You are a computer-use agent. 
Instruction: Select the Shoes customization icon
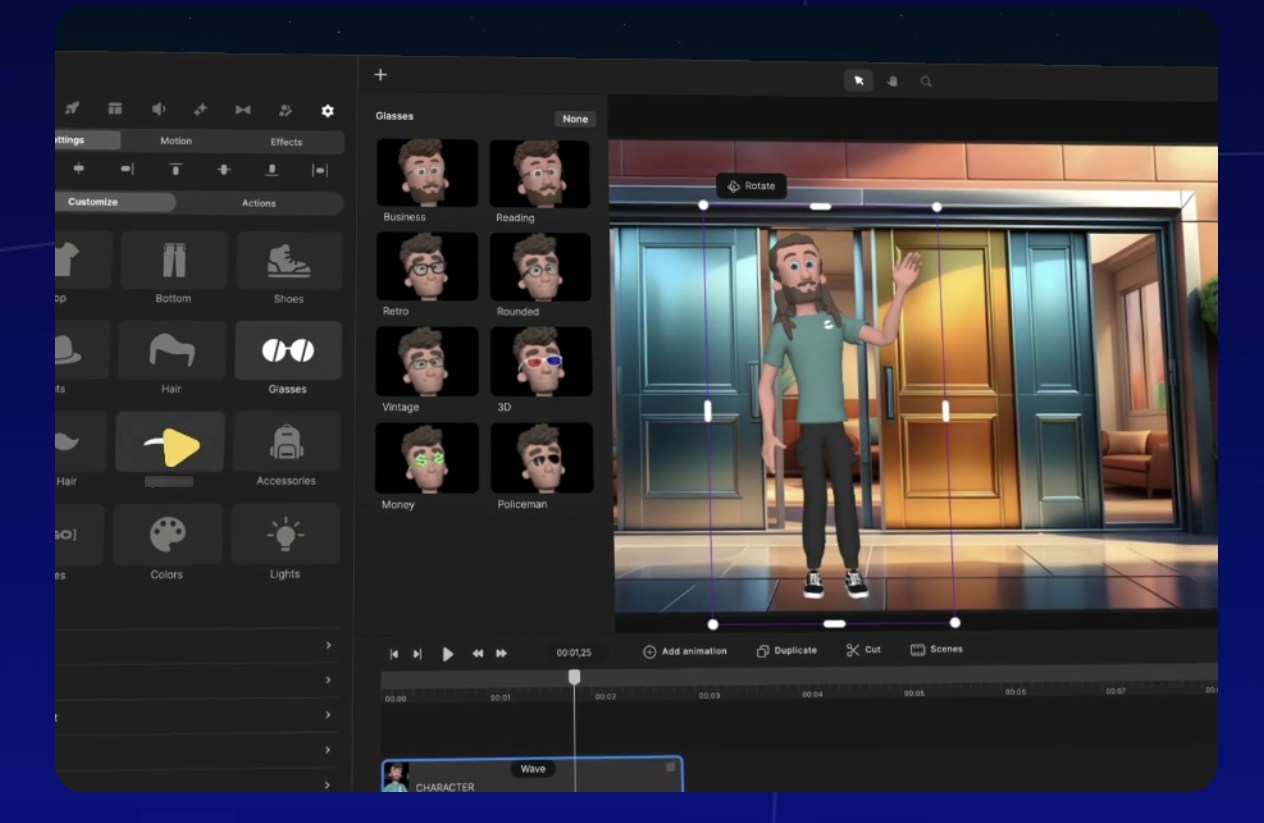click(288, 262)
